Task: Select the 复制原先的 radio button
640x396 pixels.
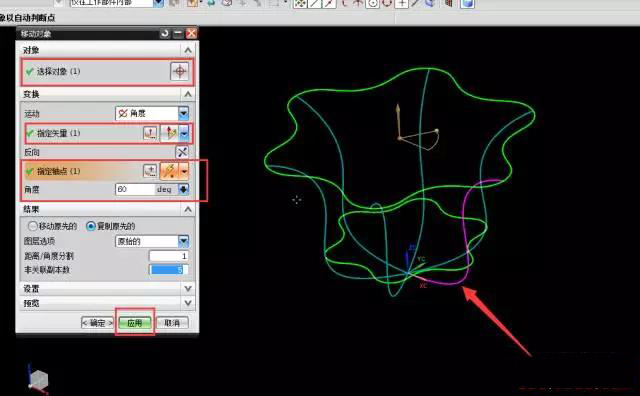Action: pyautogui.click(x=91, y=226)
